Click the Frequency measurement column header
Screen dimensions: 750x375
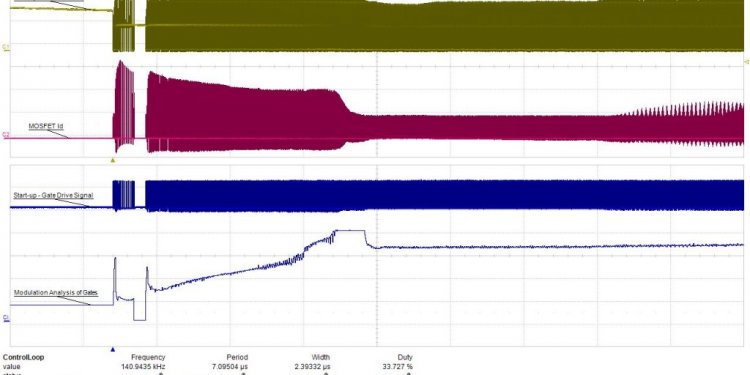pos(148,357)
